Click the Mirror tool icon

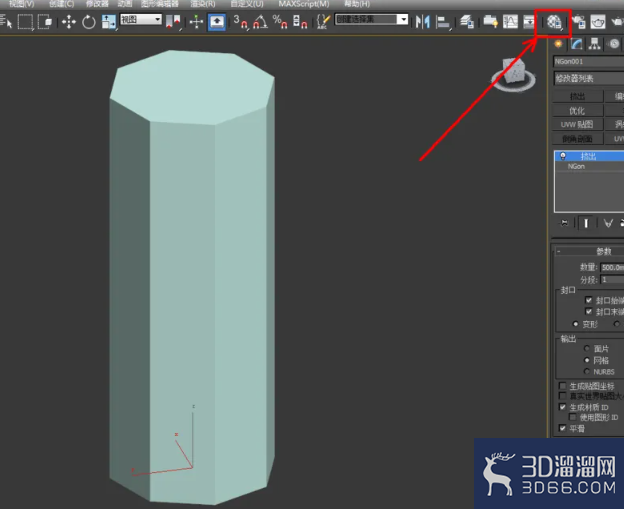click(423, 21)
